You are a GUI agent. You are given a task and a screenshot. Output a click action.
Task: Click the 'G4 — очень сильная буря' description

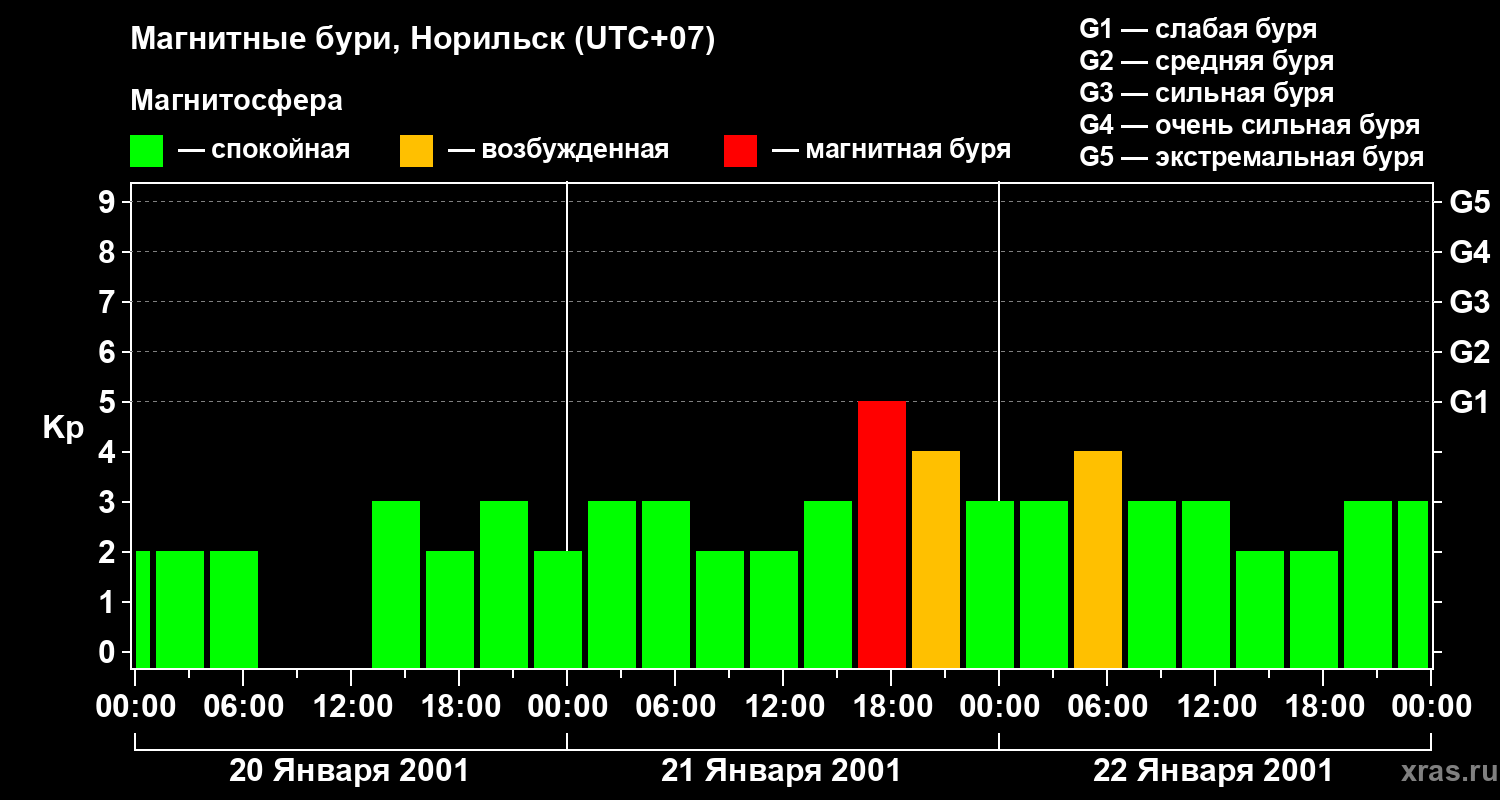pyautogui.click(x=1250, y=125)
